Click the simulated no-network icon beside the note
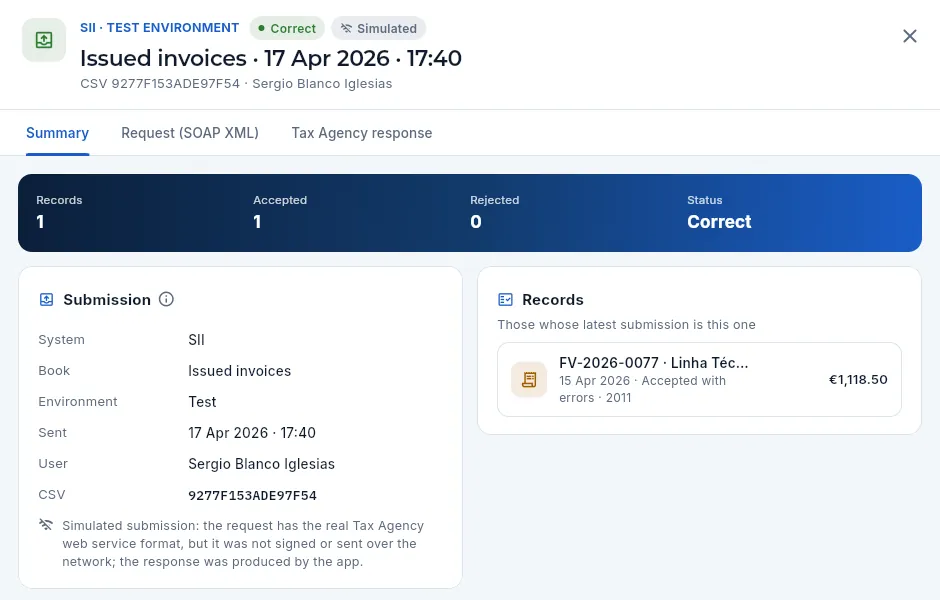Screen dimensions: 940x600 46,525
